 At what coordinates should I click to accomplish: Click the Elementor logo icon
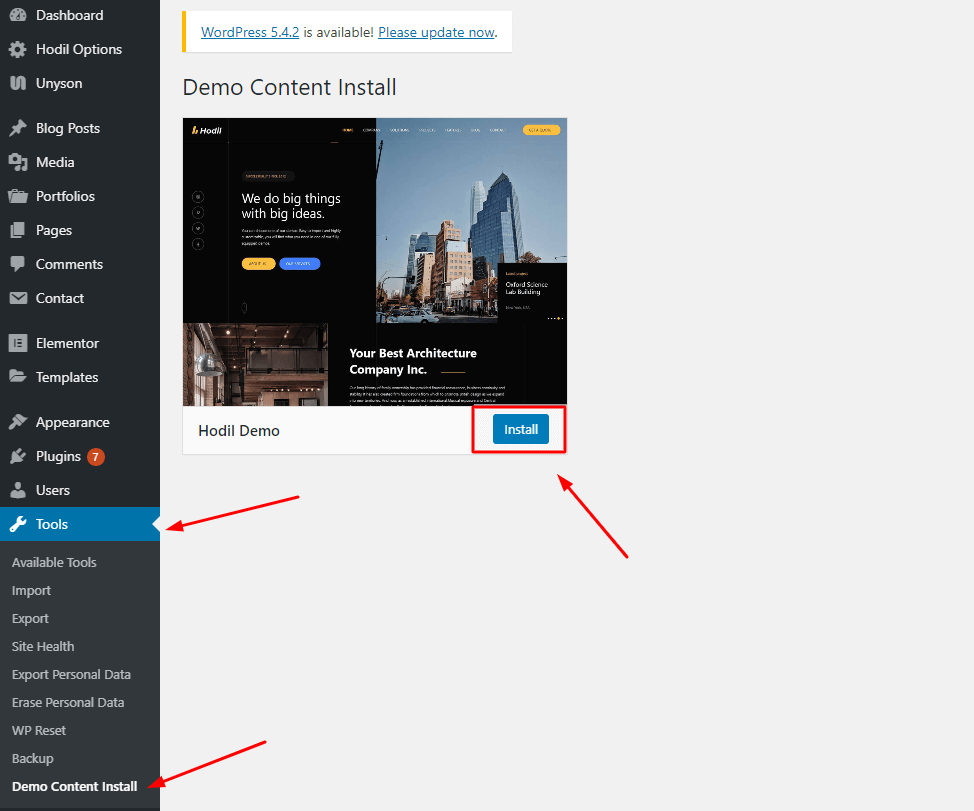click(18, 343)
